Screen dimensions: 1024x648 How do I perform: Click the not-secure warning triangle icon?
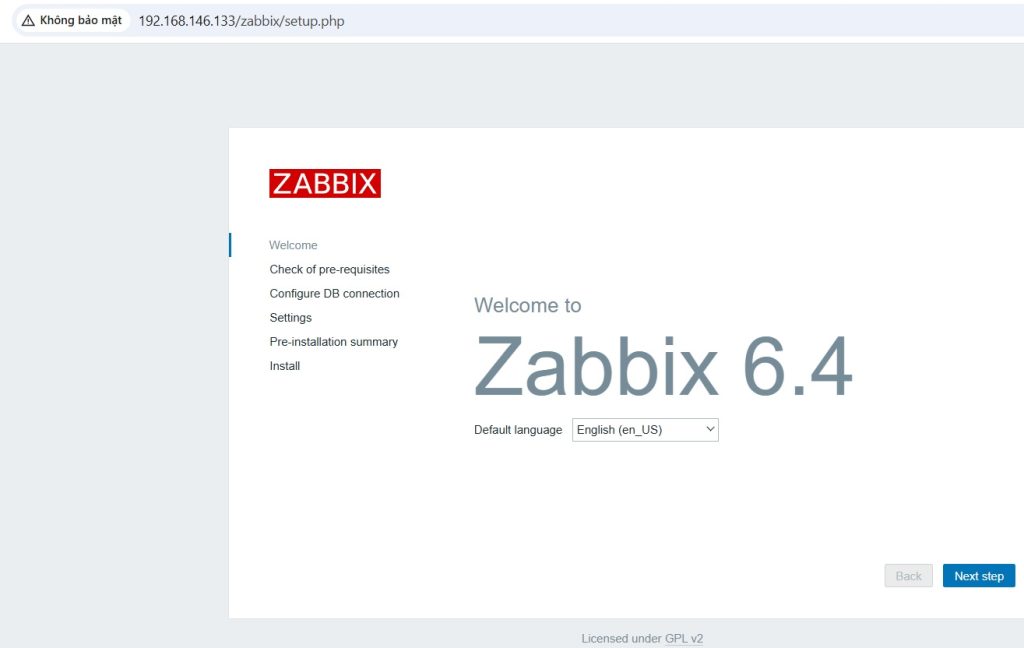[28, 20]
